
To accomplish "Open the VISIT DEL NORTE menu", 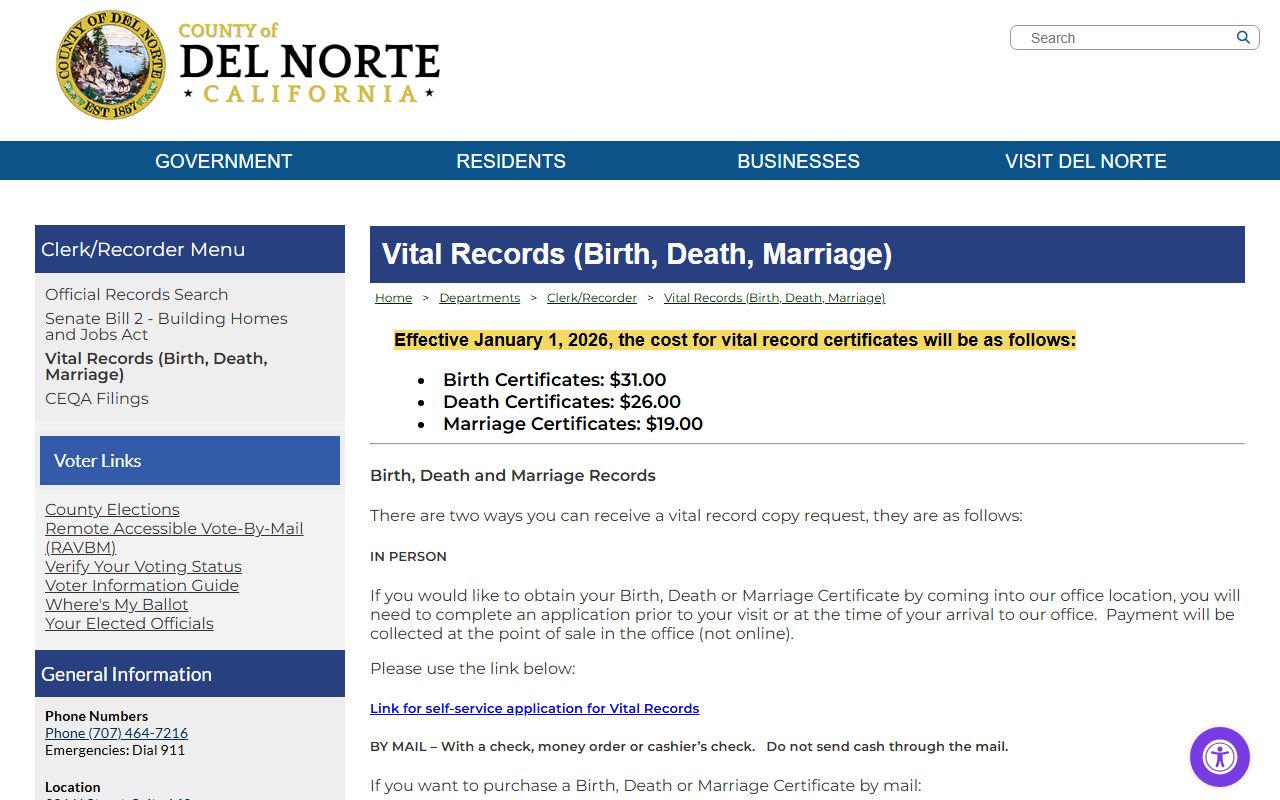I will [x=1086, y=161].
